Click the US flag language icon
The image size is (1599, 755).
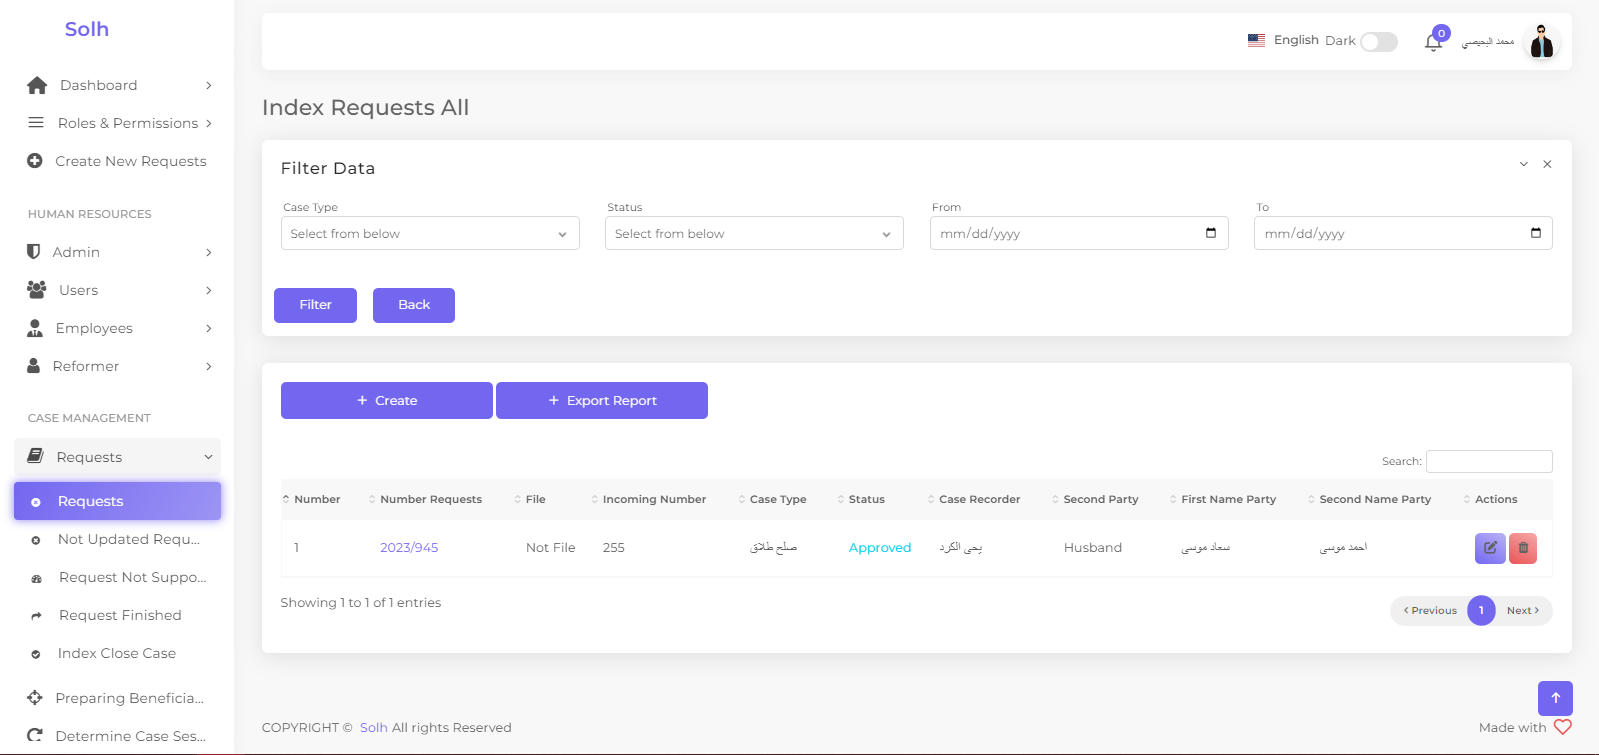(1256, 40)
